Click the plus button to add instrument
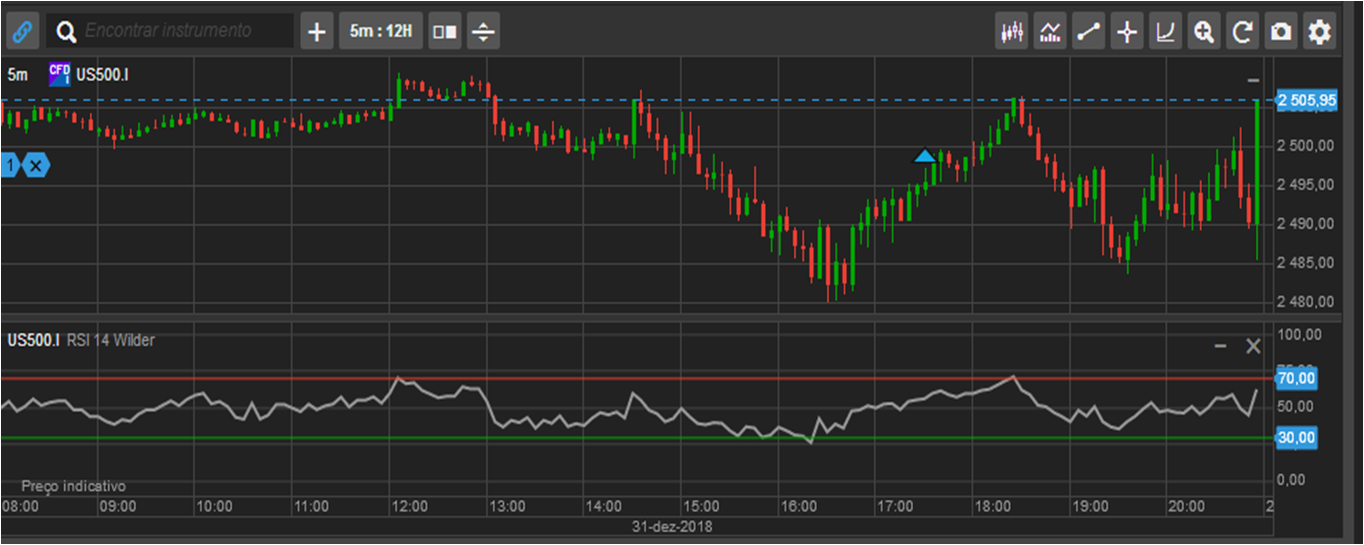 [x=317, y=32]
